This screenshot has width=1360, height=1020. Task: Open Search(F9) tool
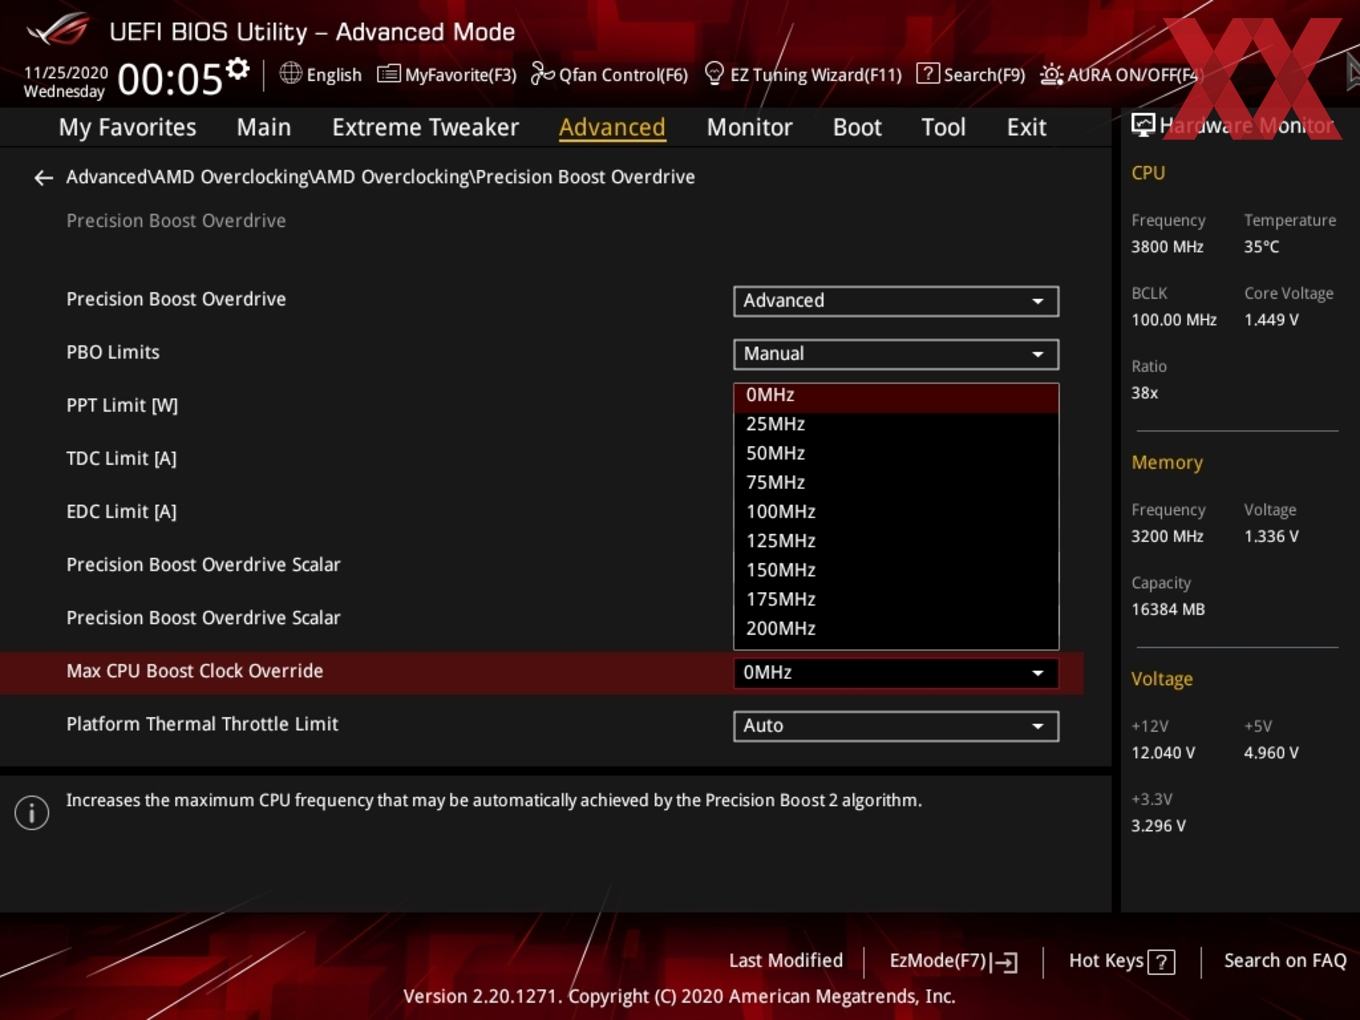(971, 74)
